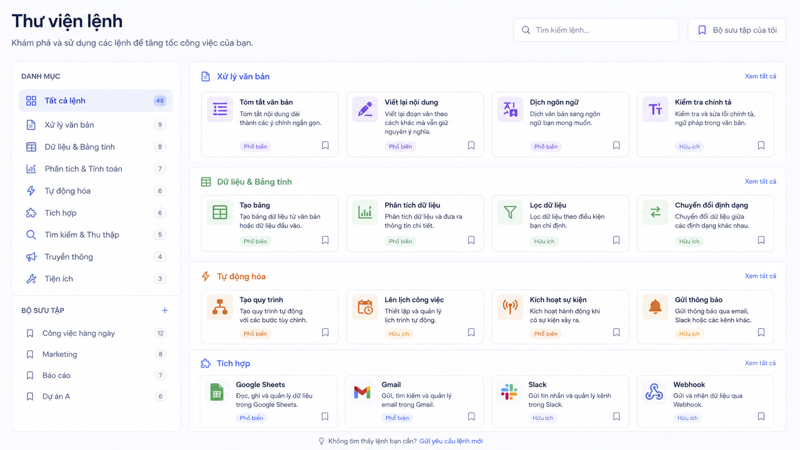Viewport: 800px width, 450px height.
Task: Add new collection with plus icon
Action: (x=164, y=310)
